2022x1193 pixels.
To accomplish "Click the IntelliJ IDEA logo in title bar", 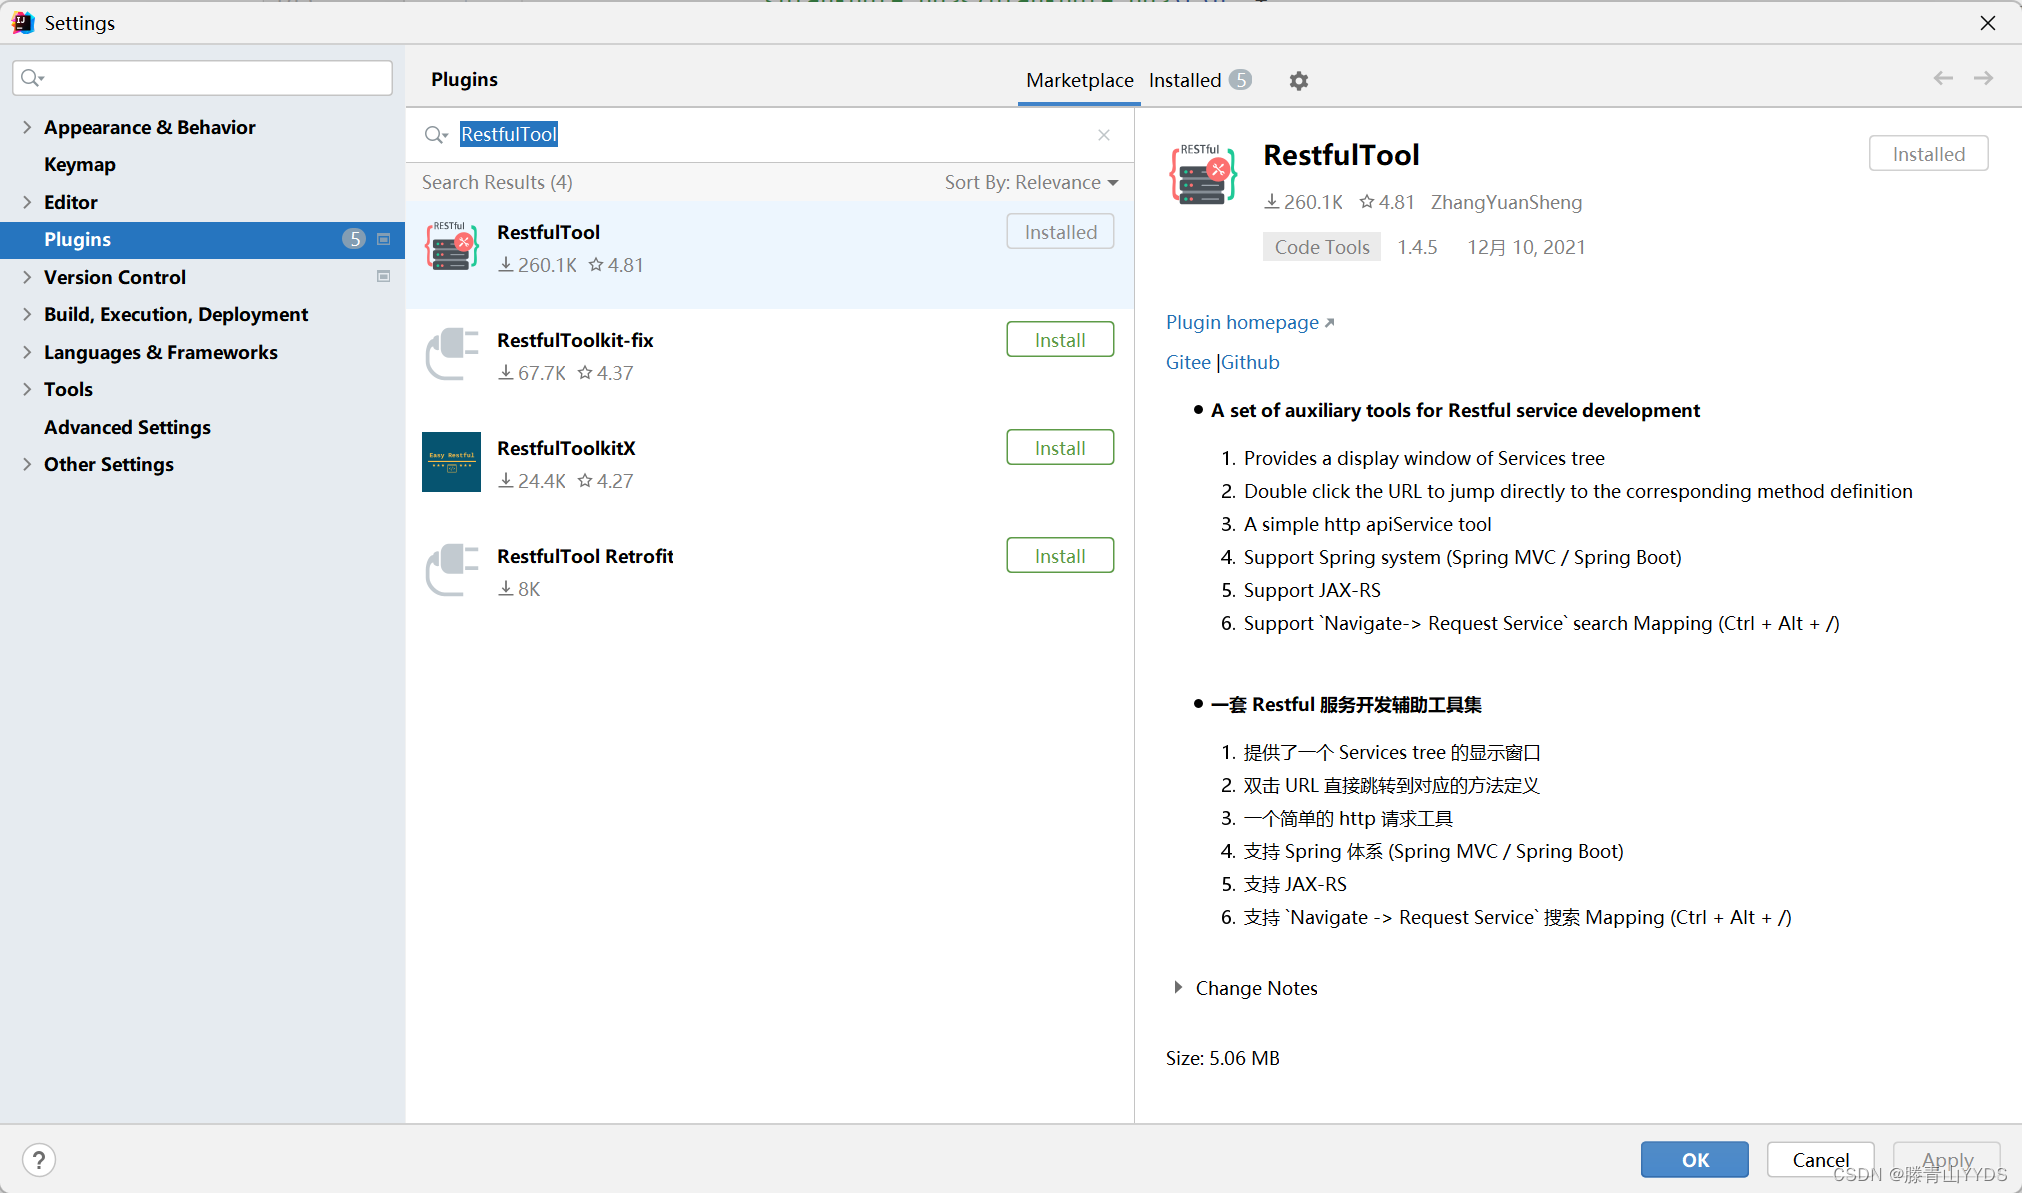I will pos(22,22).
